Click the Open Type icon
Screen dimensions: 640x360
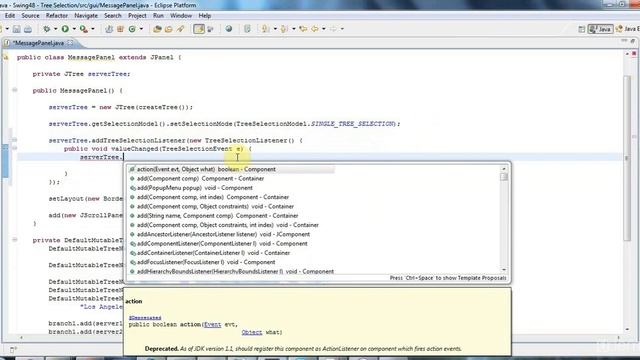coord(157,29)
